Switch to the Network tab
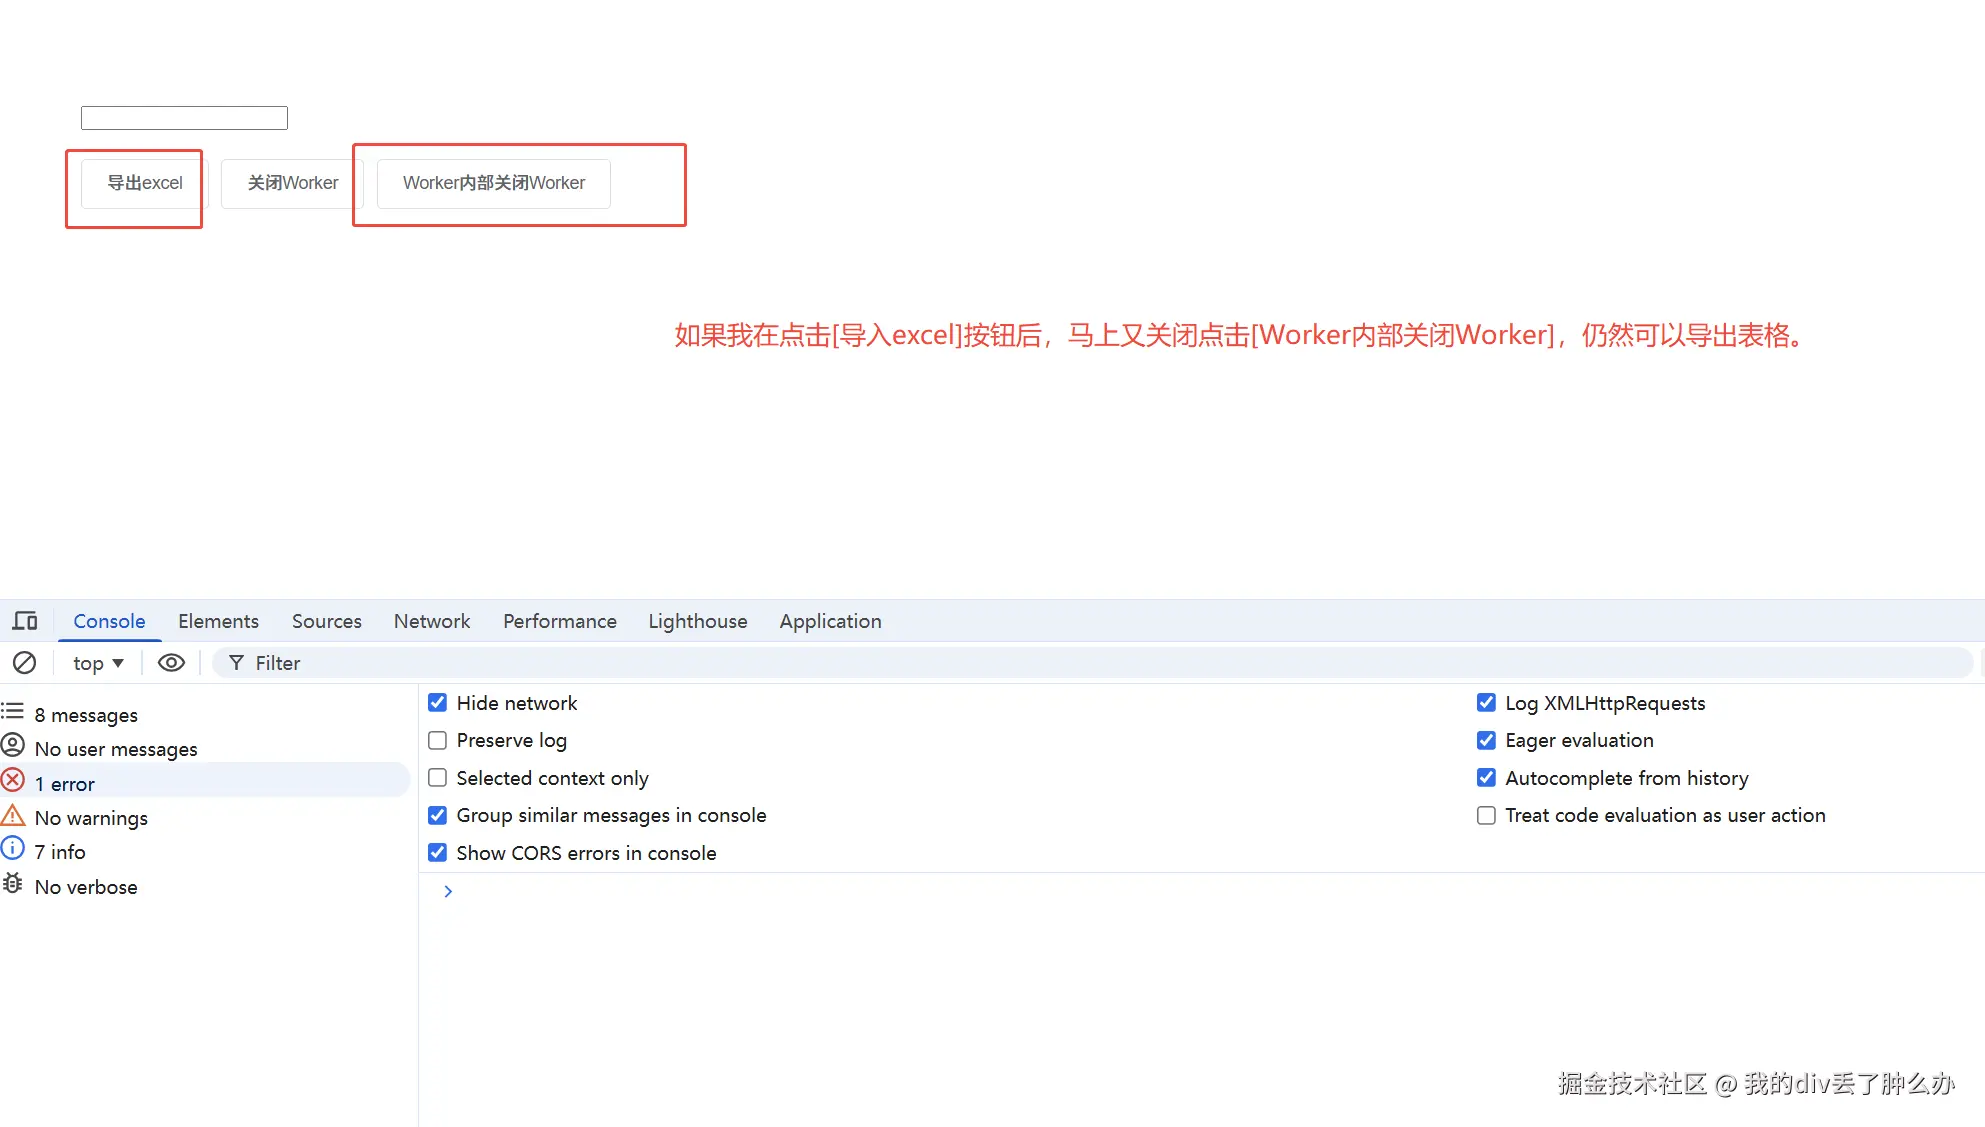Screen dimensions: 1985x1127 click(x=431, y=621)
